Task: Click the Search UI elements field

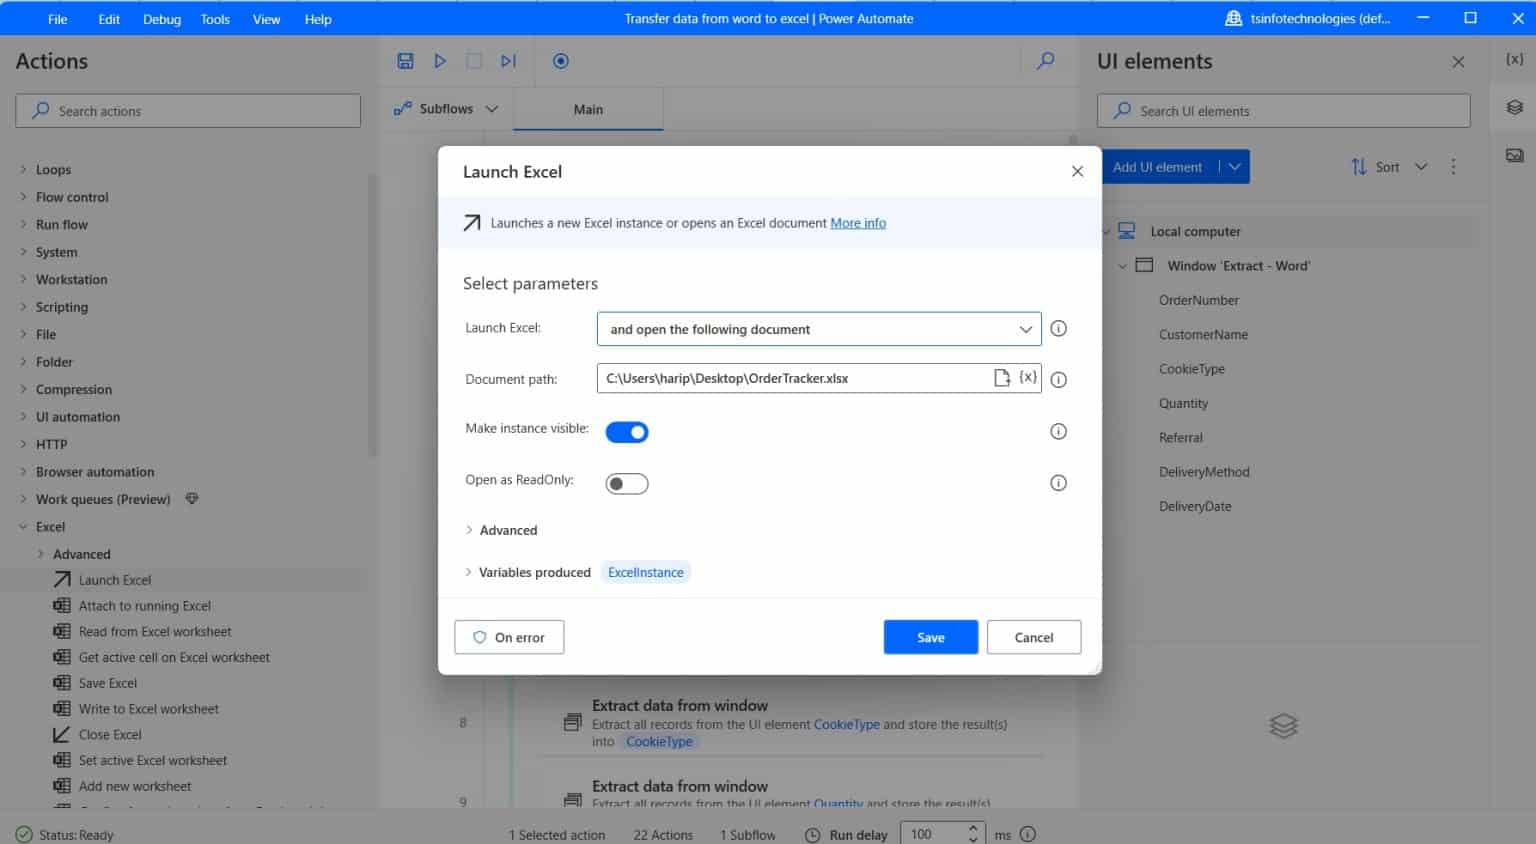Action: [1283, 110]
